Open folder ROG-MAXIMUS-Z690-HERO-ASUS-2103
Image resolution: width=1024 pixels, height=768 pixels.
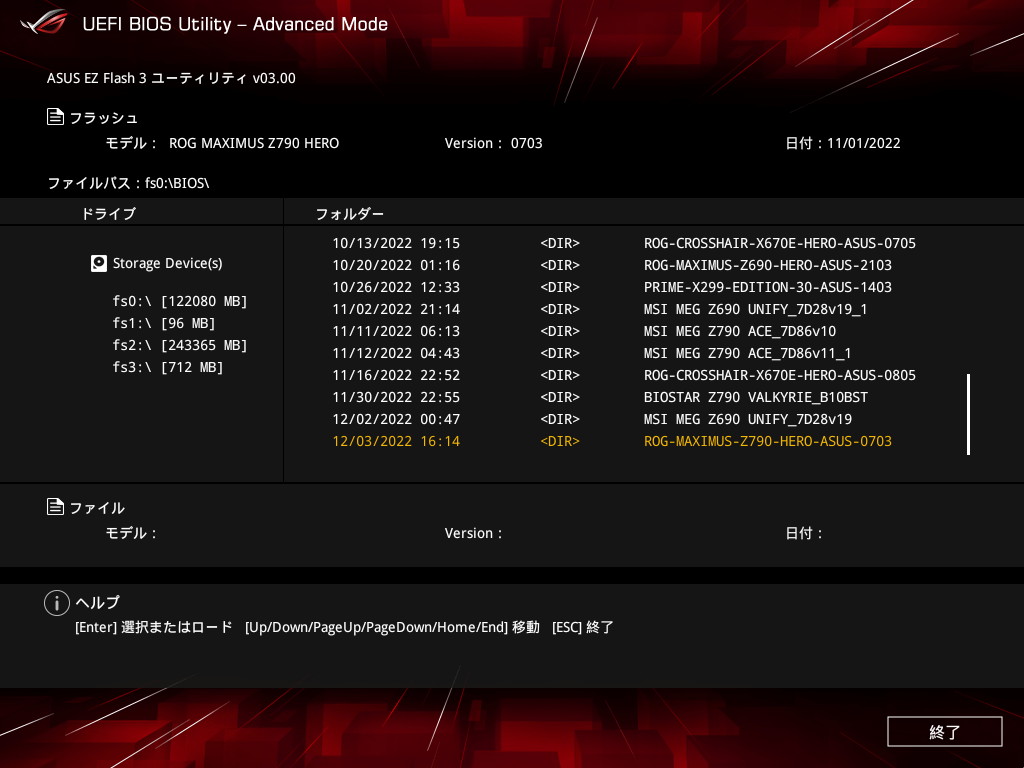(x=767, y=265)
